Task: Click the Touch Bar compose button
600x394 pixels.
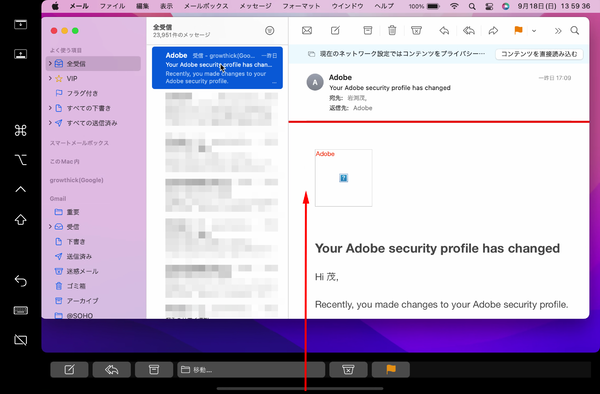Action: [x=69, y=370]
